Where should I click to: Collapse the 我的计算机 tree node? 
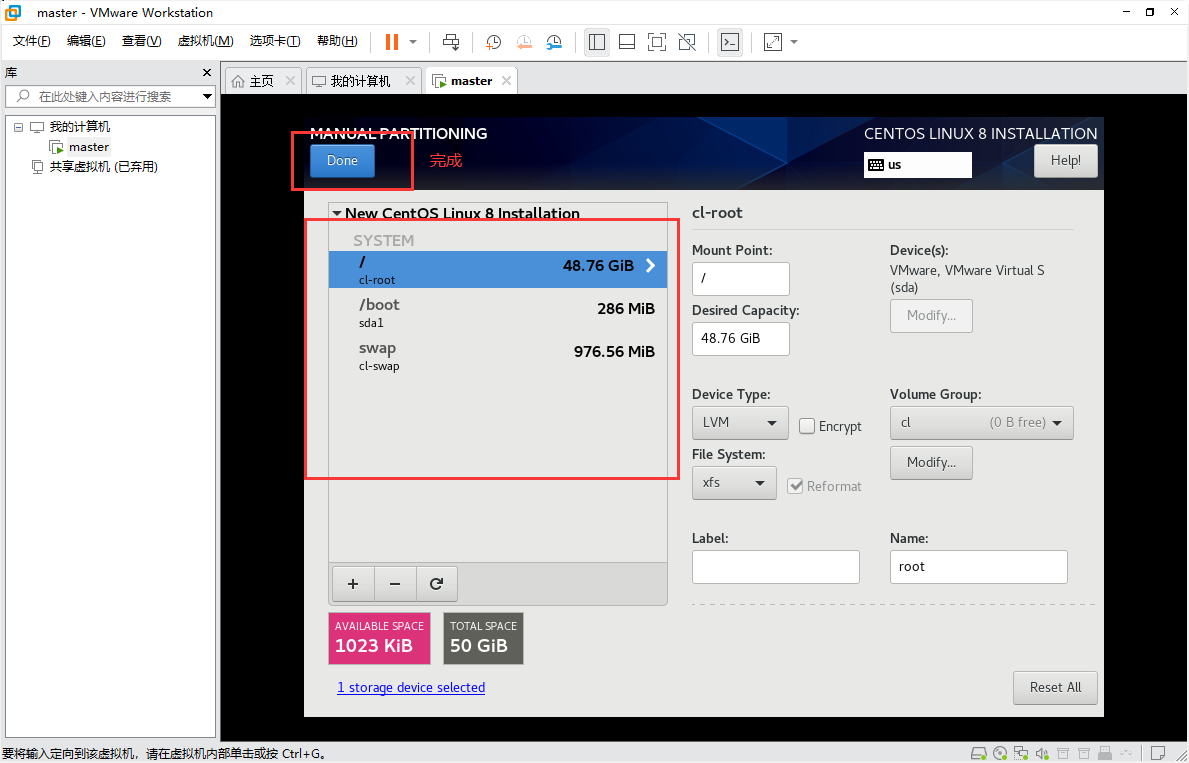click(x=19, y=127)
